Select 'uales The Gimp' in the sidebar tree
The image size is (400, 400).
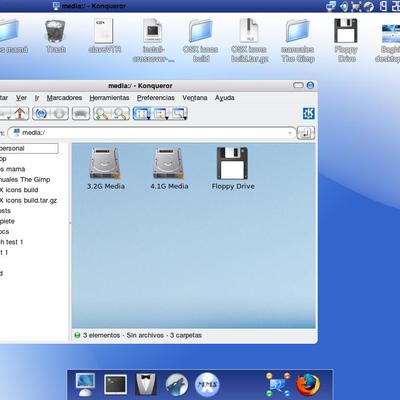25,179
